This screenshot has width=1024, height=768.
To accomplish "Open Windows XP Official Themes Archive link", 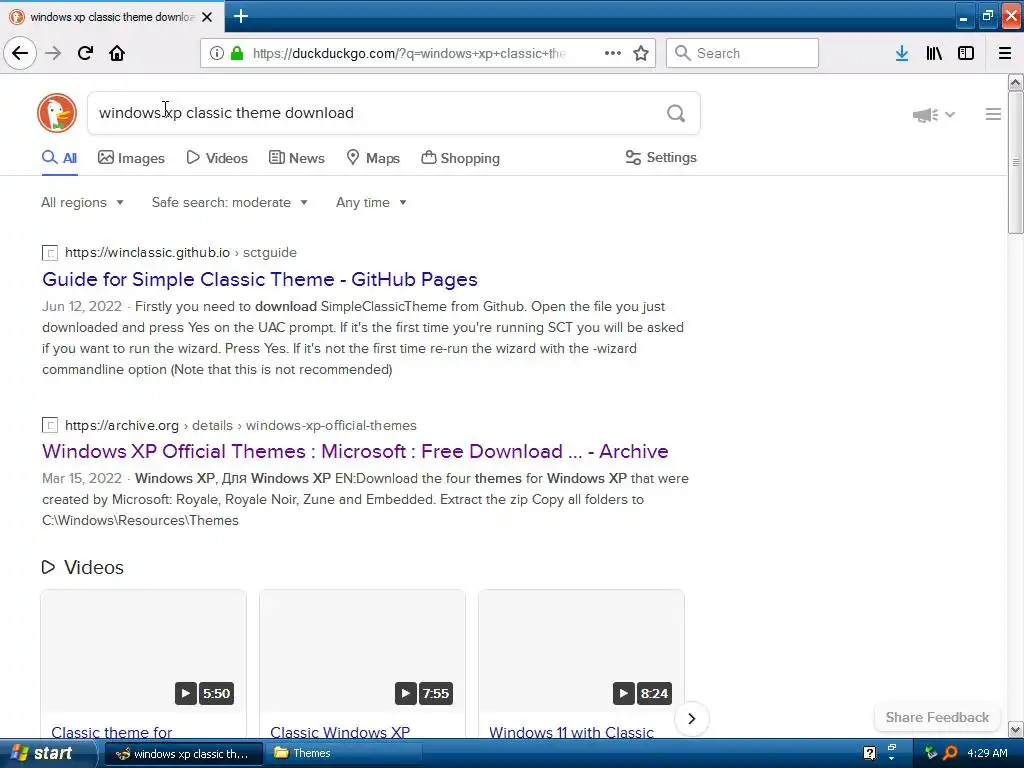I will pos(355,451).
